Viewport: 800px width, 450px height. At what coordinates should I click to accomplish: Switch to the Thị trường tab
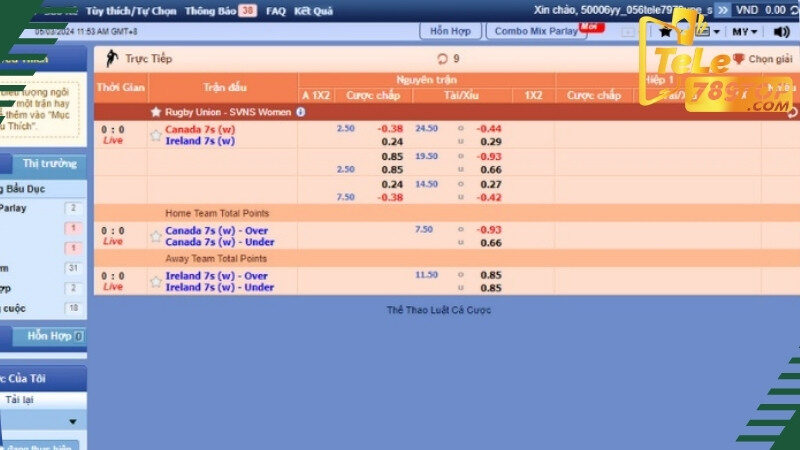tap(50, 163)
